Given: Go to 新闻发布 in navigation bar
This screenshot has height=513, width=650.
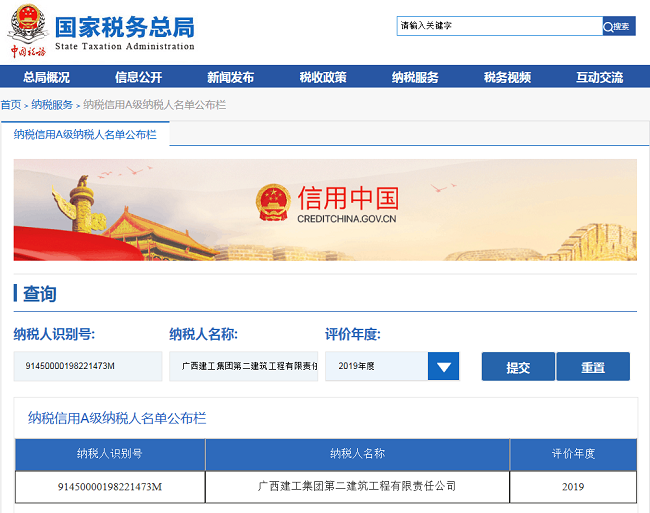Looking at the screenshot, I should [230, 78].
